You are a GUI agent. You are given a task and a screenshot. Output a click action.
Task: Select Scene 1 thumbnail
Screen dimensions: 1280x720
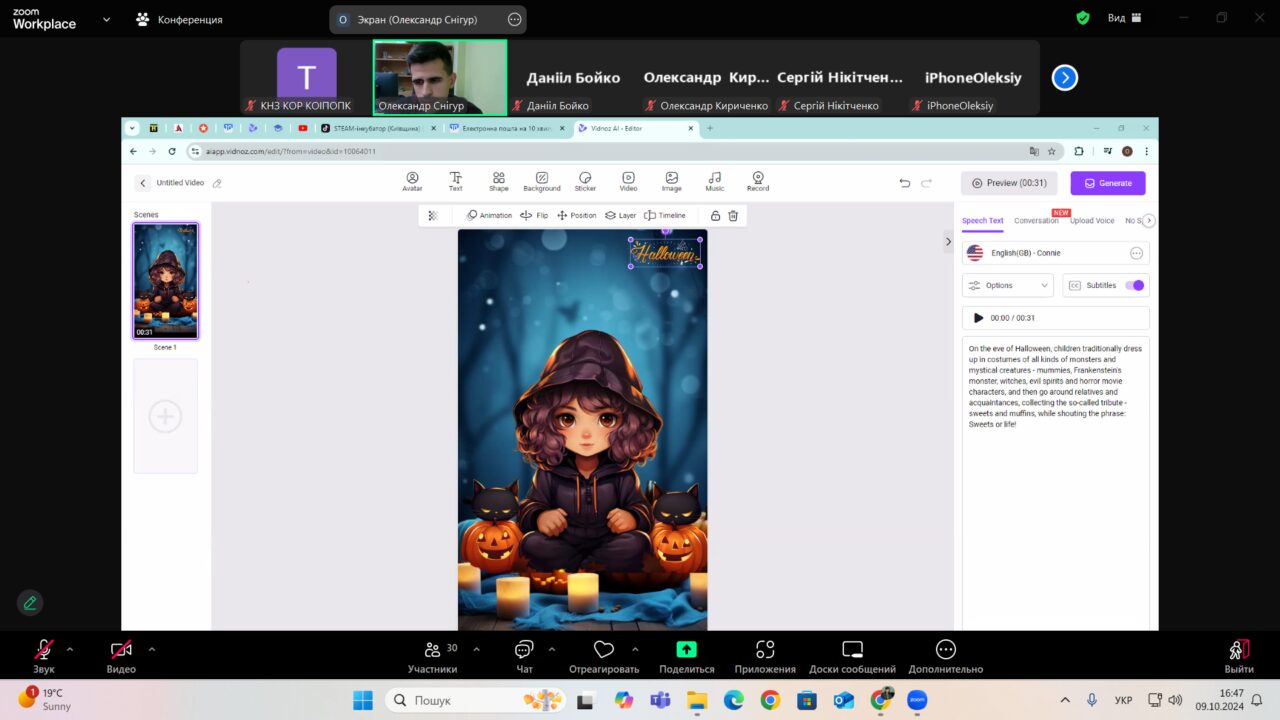point(165,281)
